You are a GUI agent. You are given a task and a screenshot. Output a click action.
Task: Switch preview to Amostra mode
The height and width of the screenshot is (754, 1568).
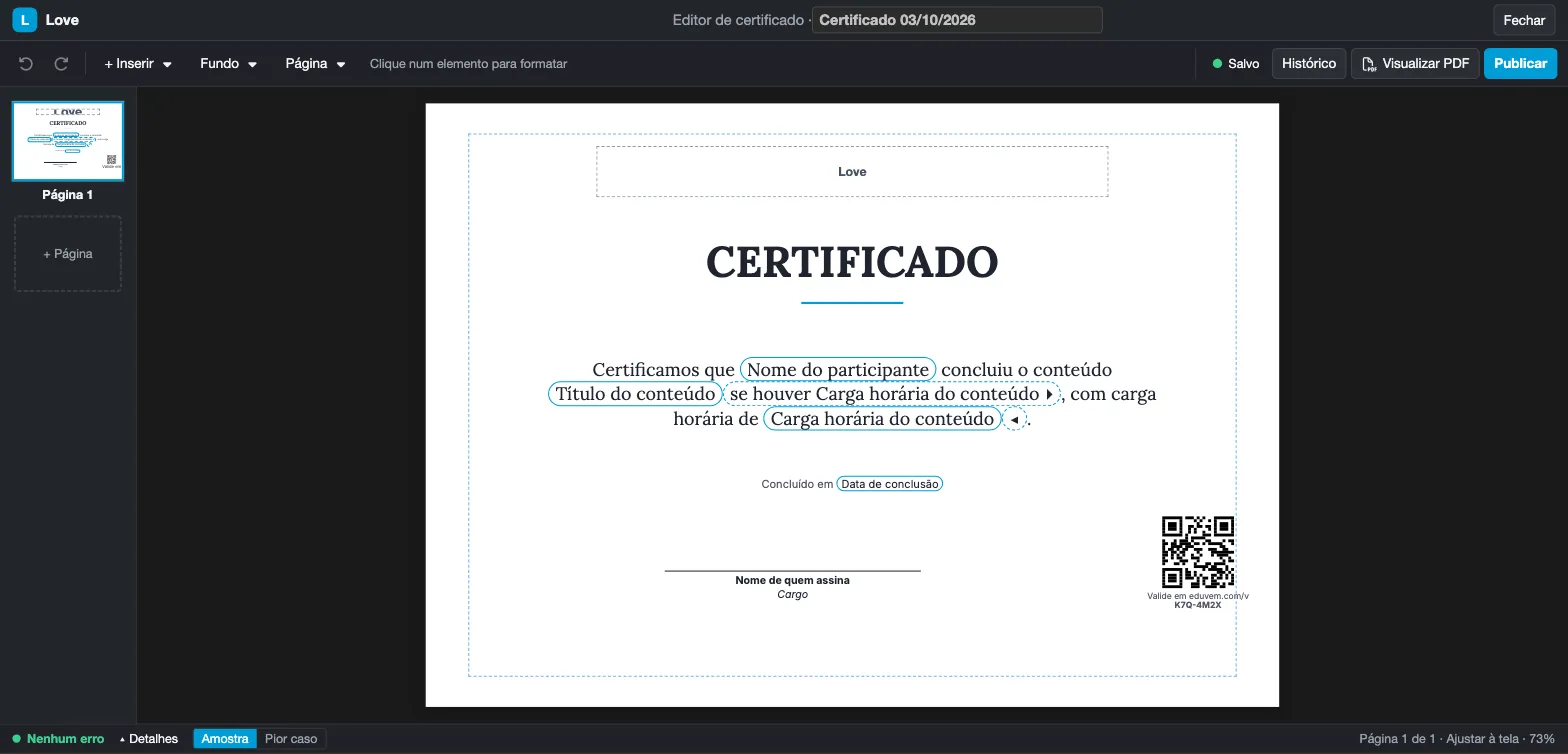[x=225, y=739]
